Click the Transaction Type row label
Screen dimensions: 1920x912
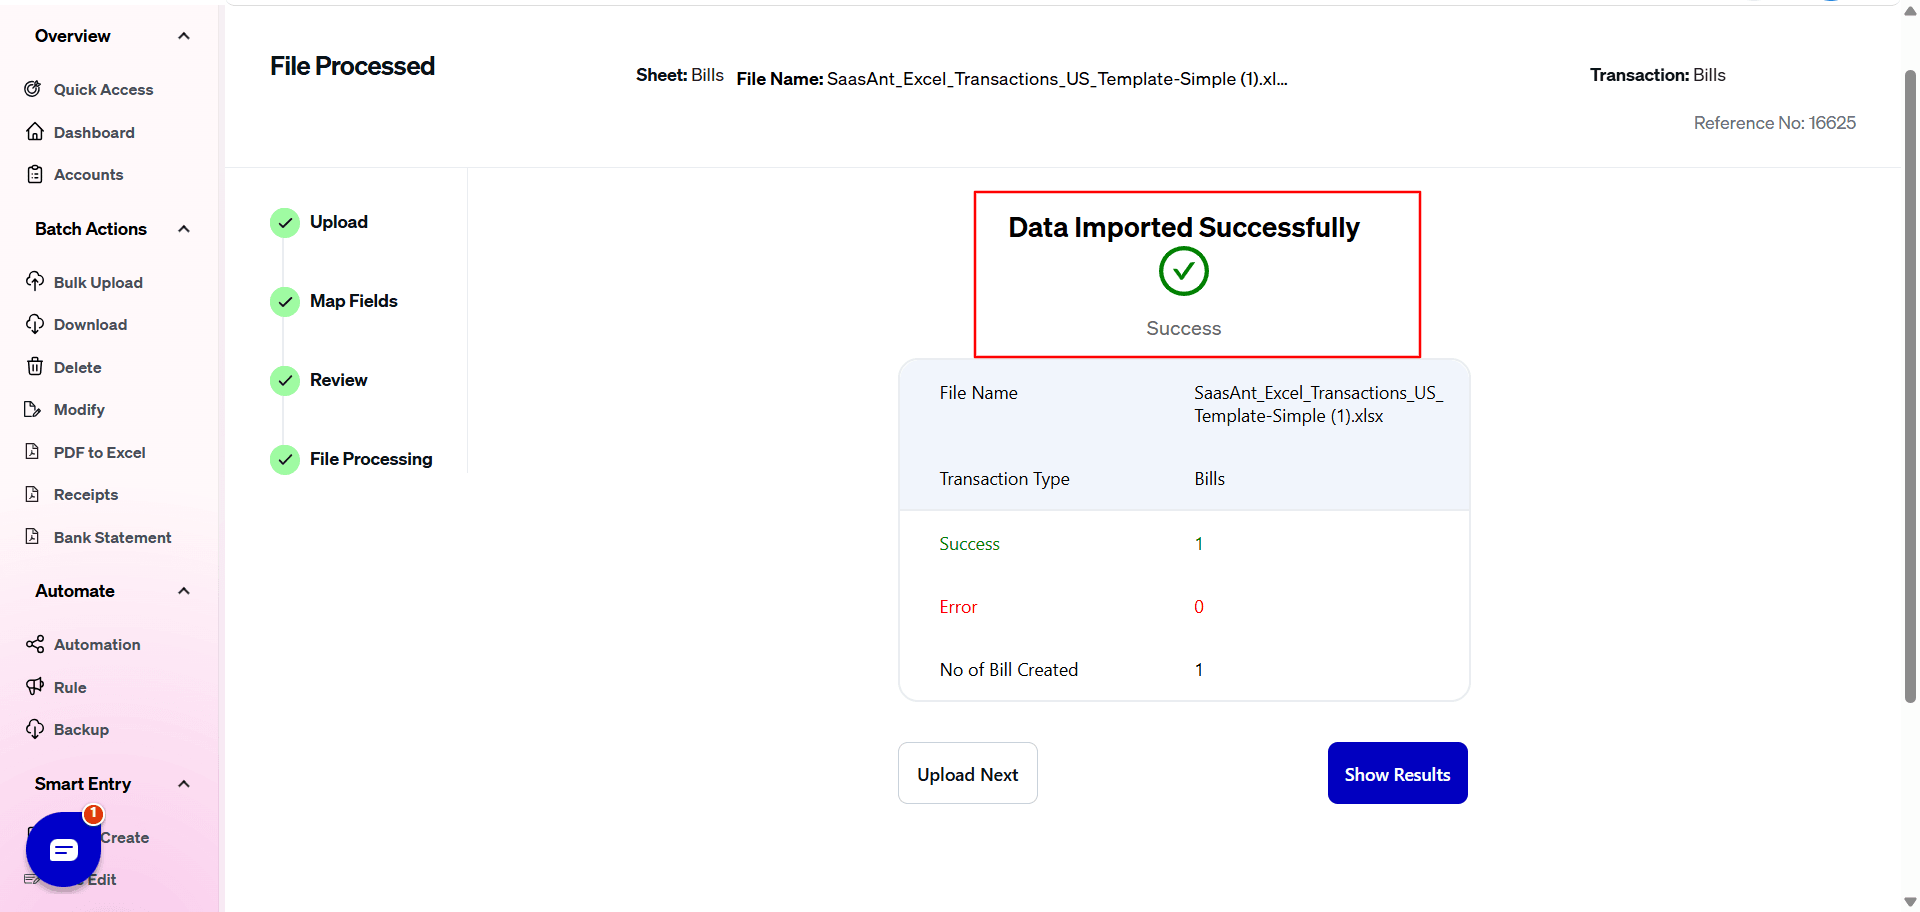(1004, 479)
